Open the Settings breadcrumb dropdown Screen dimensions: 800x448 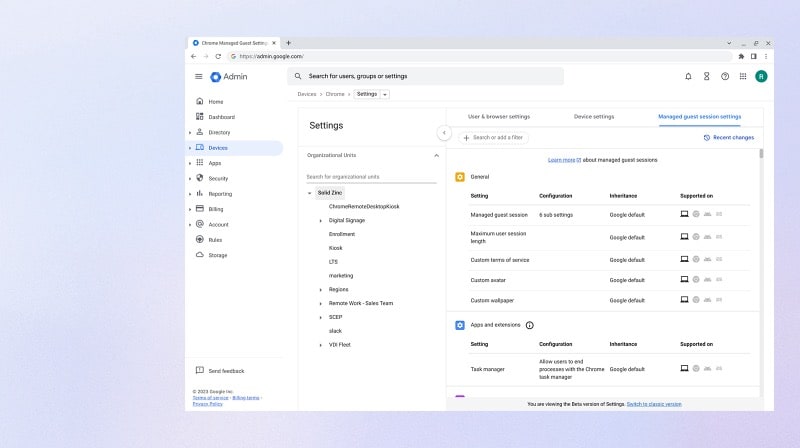pyautogui.click(x=385, y=94)
